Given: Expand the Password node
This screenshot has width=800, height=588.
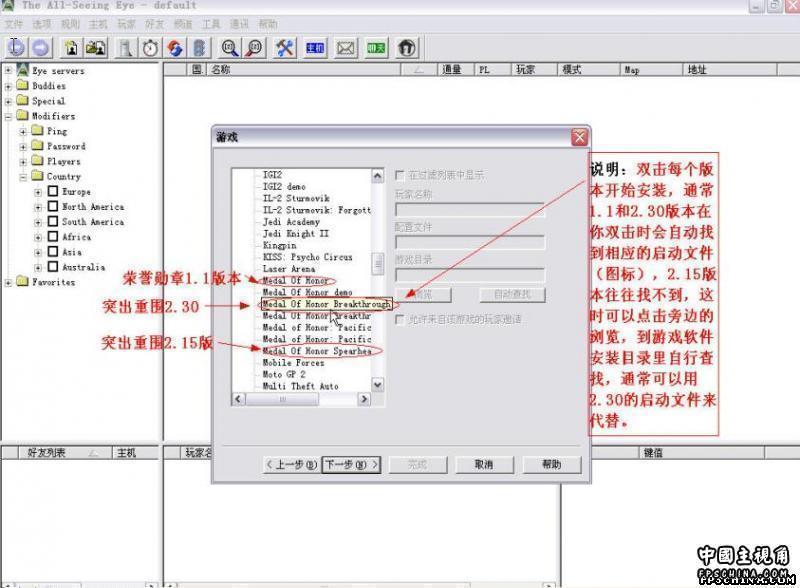Looking at the screenshot, I should (x=23, y=146).
